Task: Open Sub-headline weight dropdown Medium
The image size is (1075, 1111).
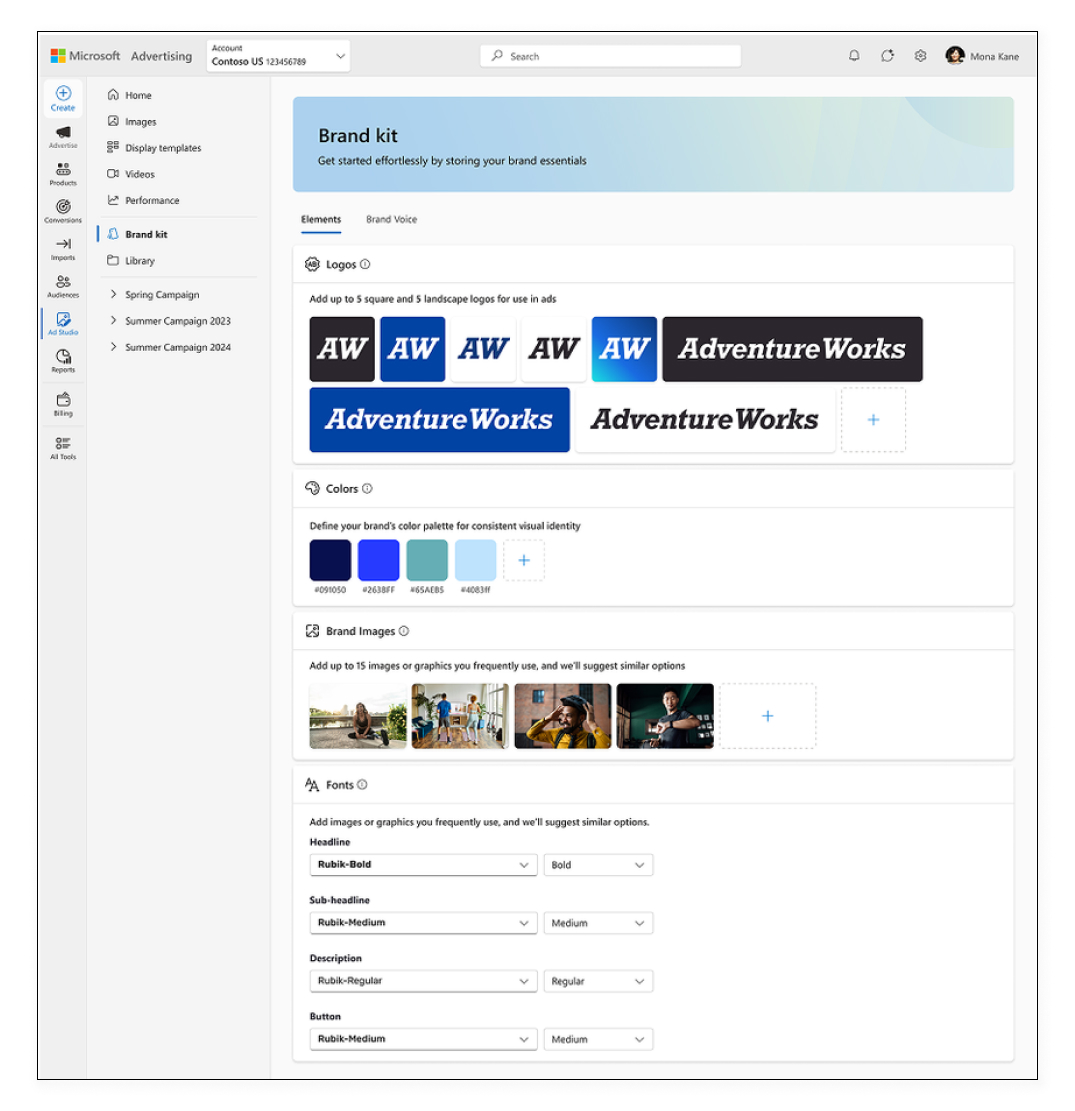Action: click(598, 923)
